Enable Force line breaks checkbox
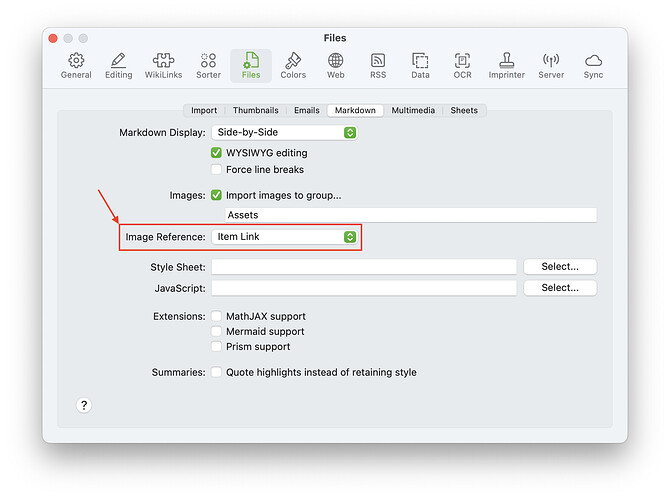 click(x=216, y=169)
